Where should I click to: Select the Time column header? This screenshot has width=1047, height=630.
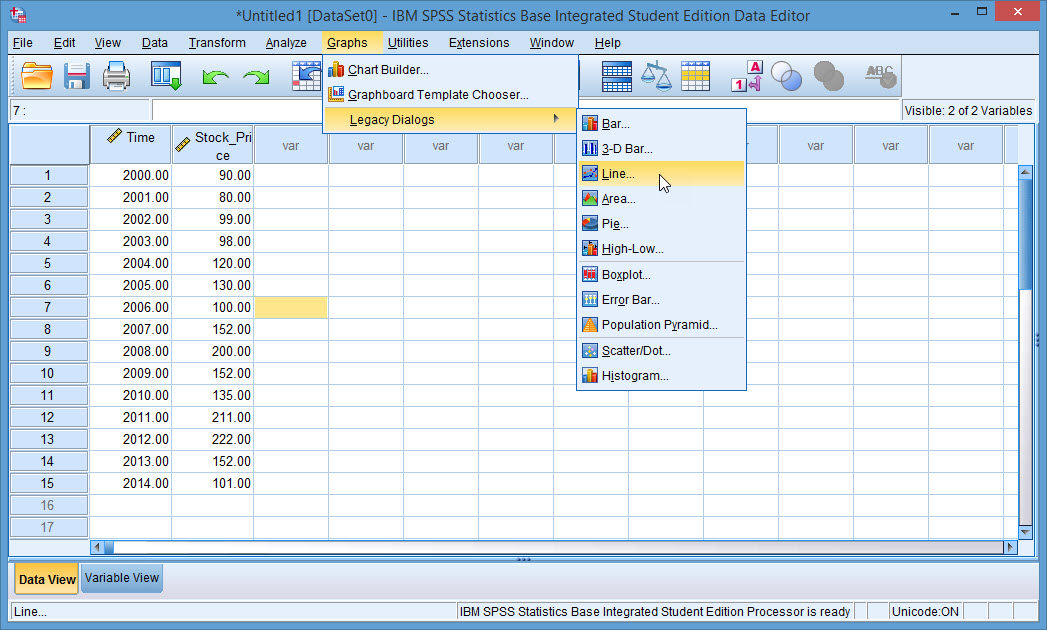pos(131,145)
